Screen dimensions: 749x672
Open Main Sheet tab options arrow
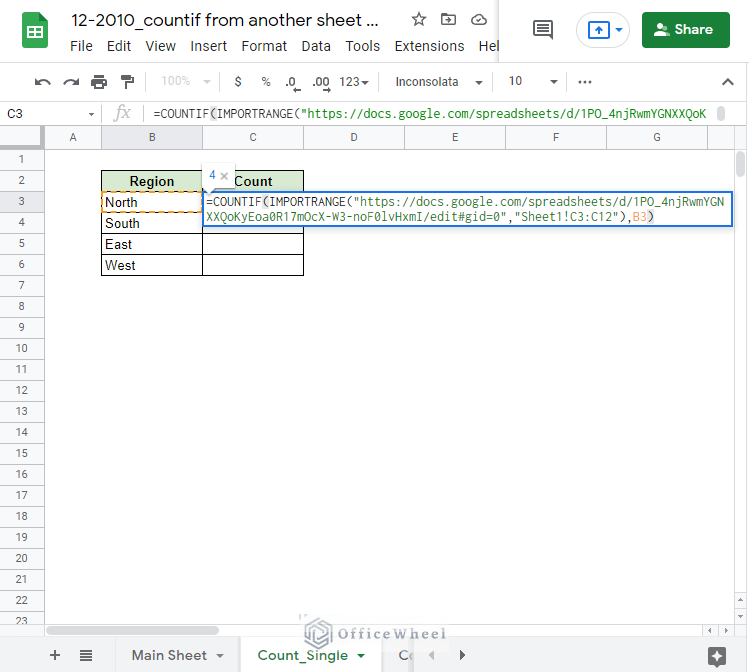pos(220,656)
